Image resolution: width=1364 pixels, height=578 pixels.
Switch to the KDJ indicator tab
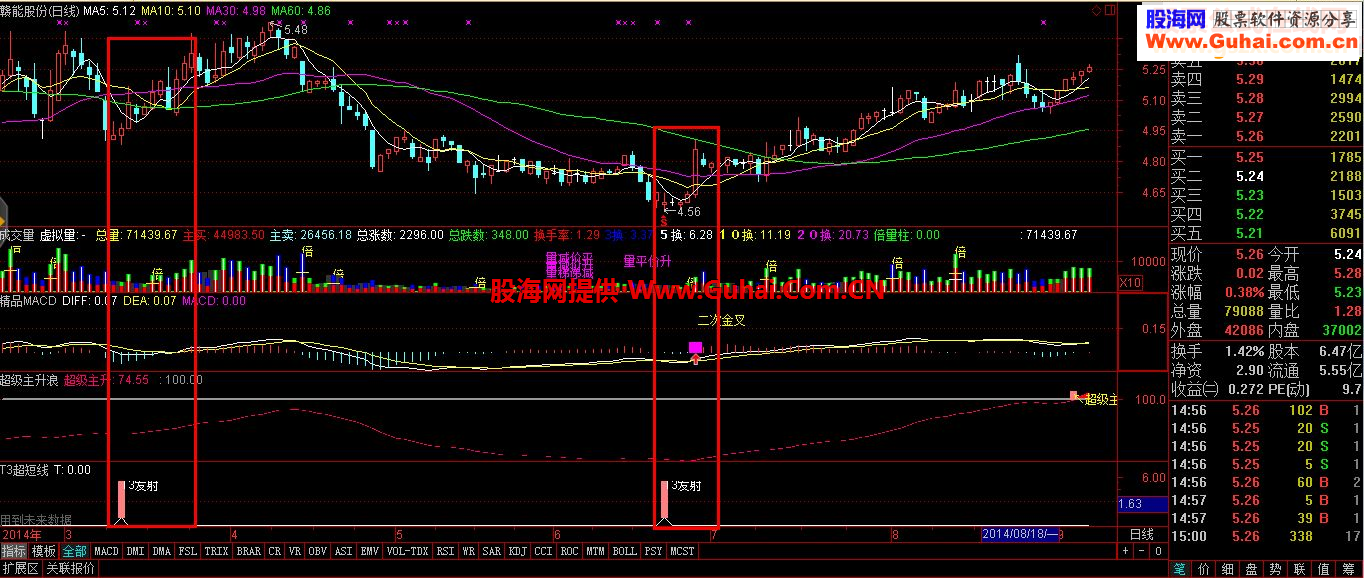tap(518, 551)
